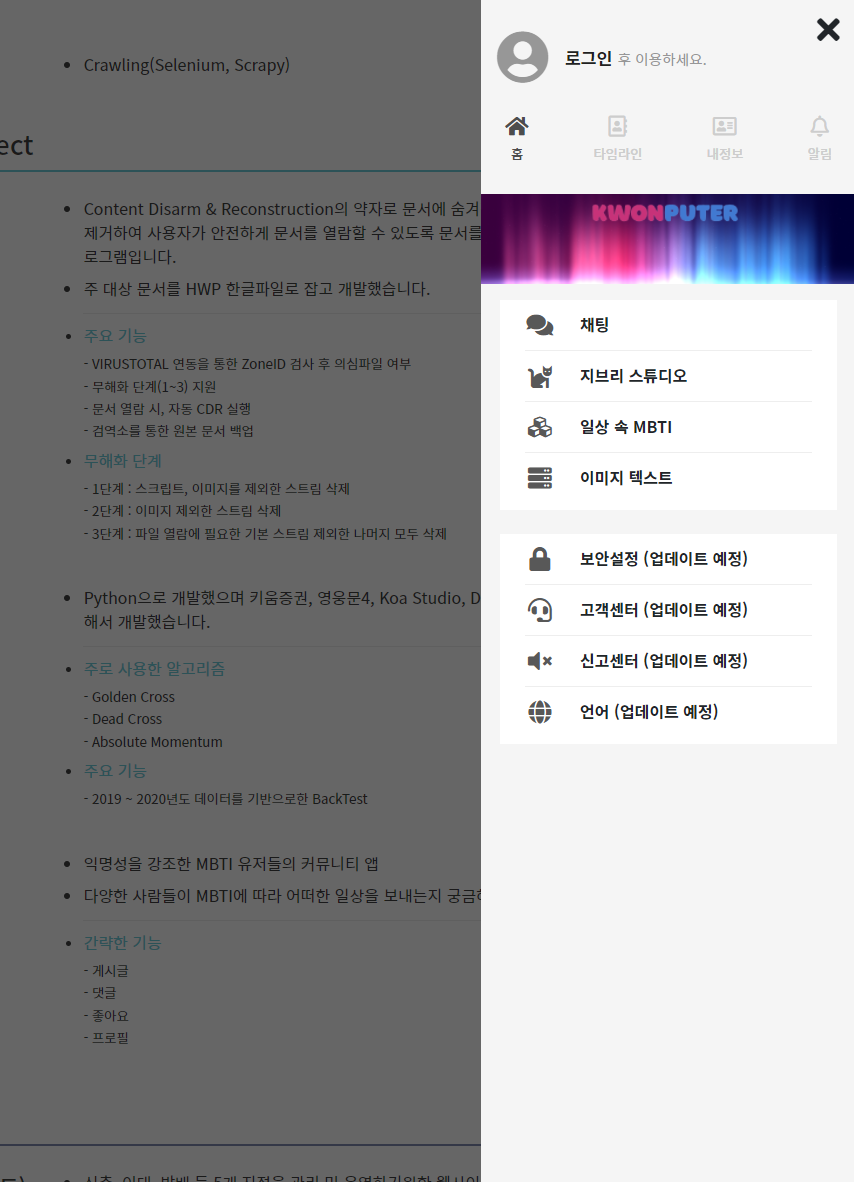
Task: Click the '주로 사용한 알고리즘' heading
Action: (x=155, y=669)
